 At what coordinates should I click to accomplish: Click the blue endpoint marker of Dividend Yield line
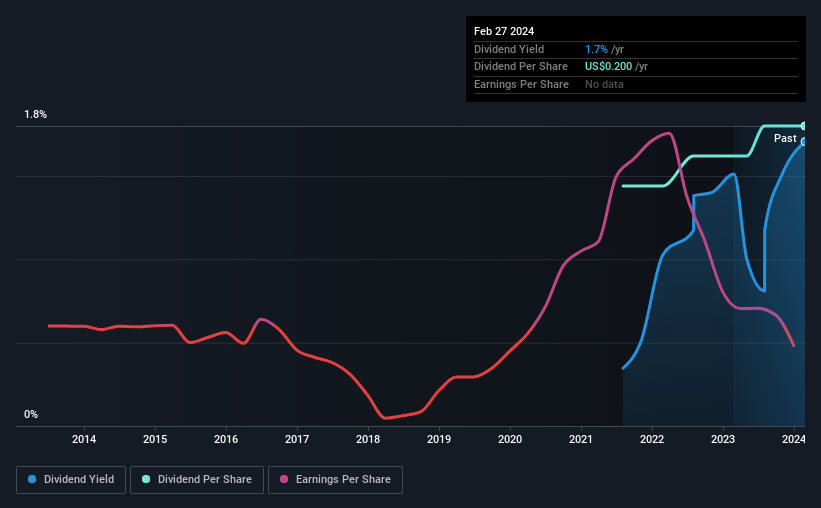pyautogui.click(x=804, y=142)
